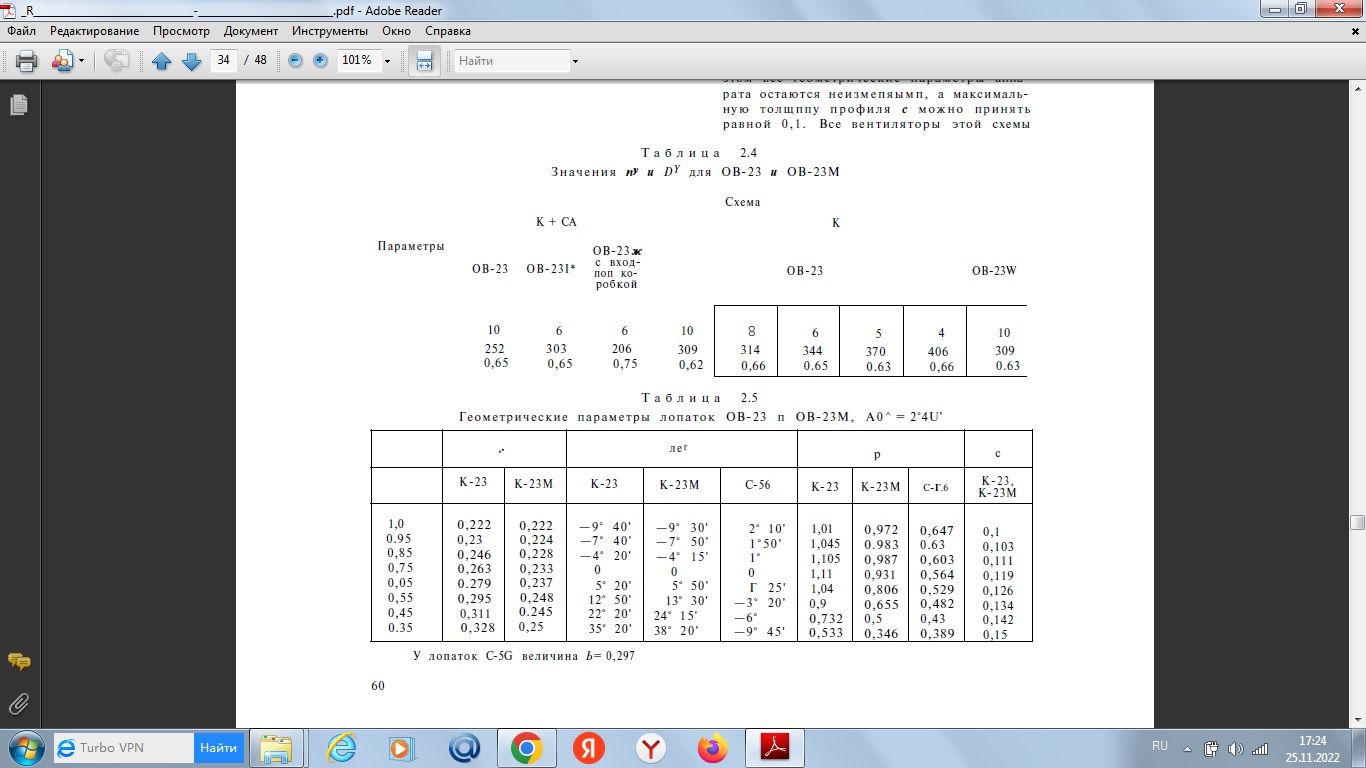Click the zoom in plus button

pyautogui.click(x=320, y=60)
